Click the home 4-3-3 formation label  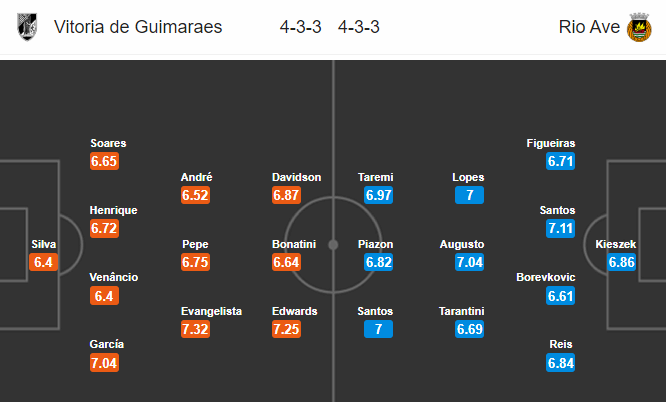click(300, 27)
